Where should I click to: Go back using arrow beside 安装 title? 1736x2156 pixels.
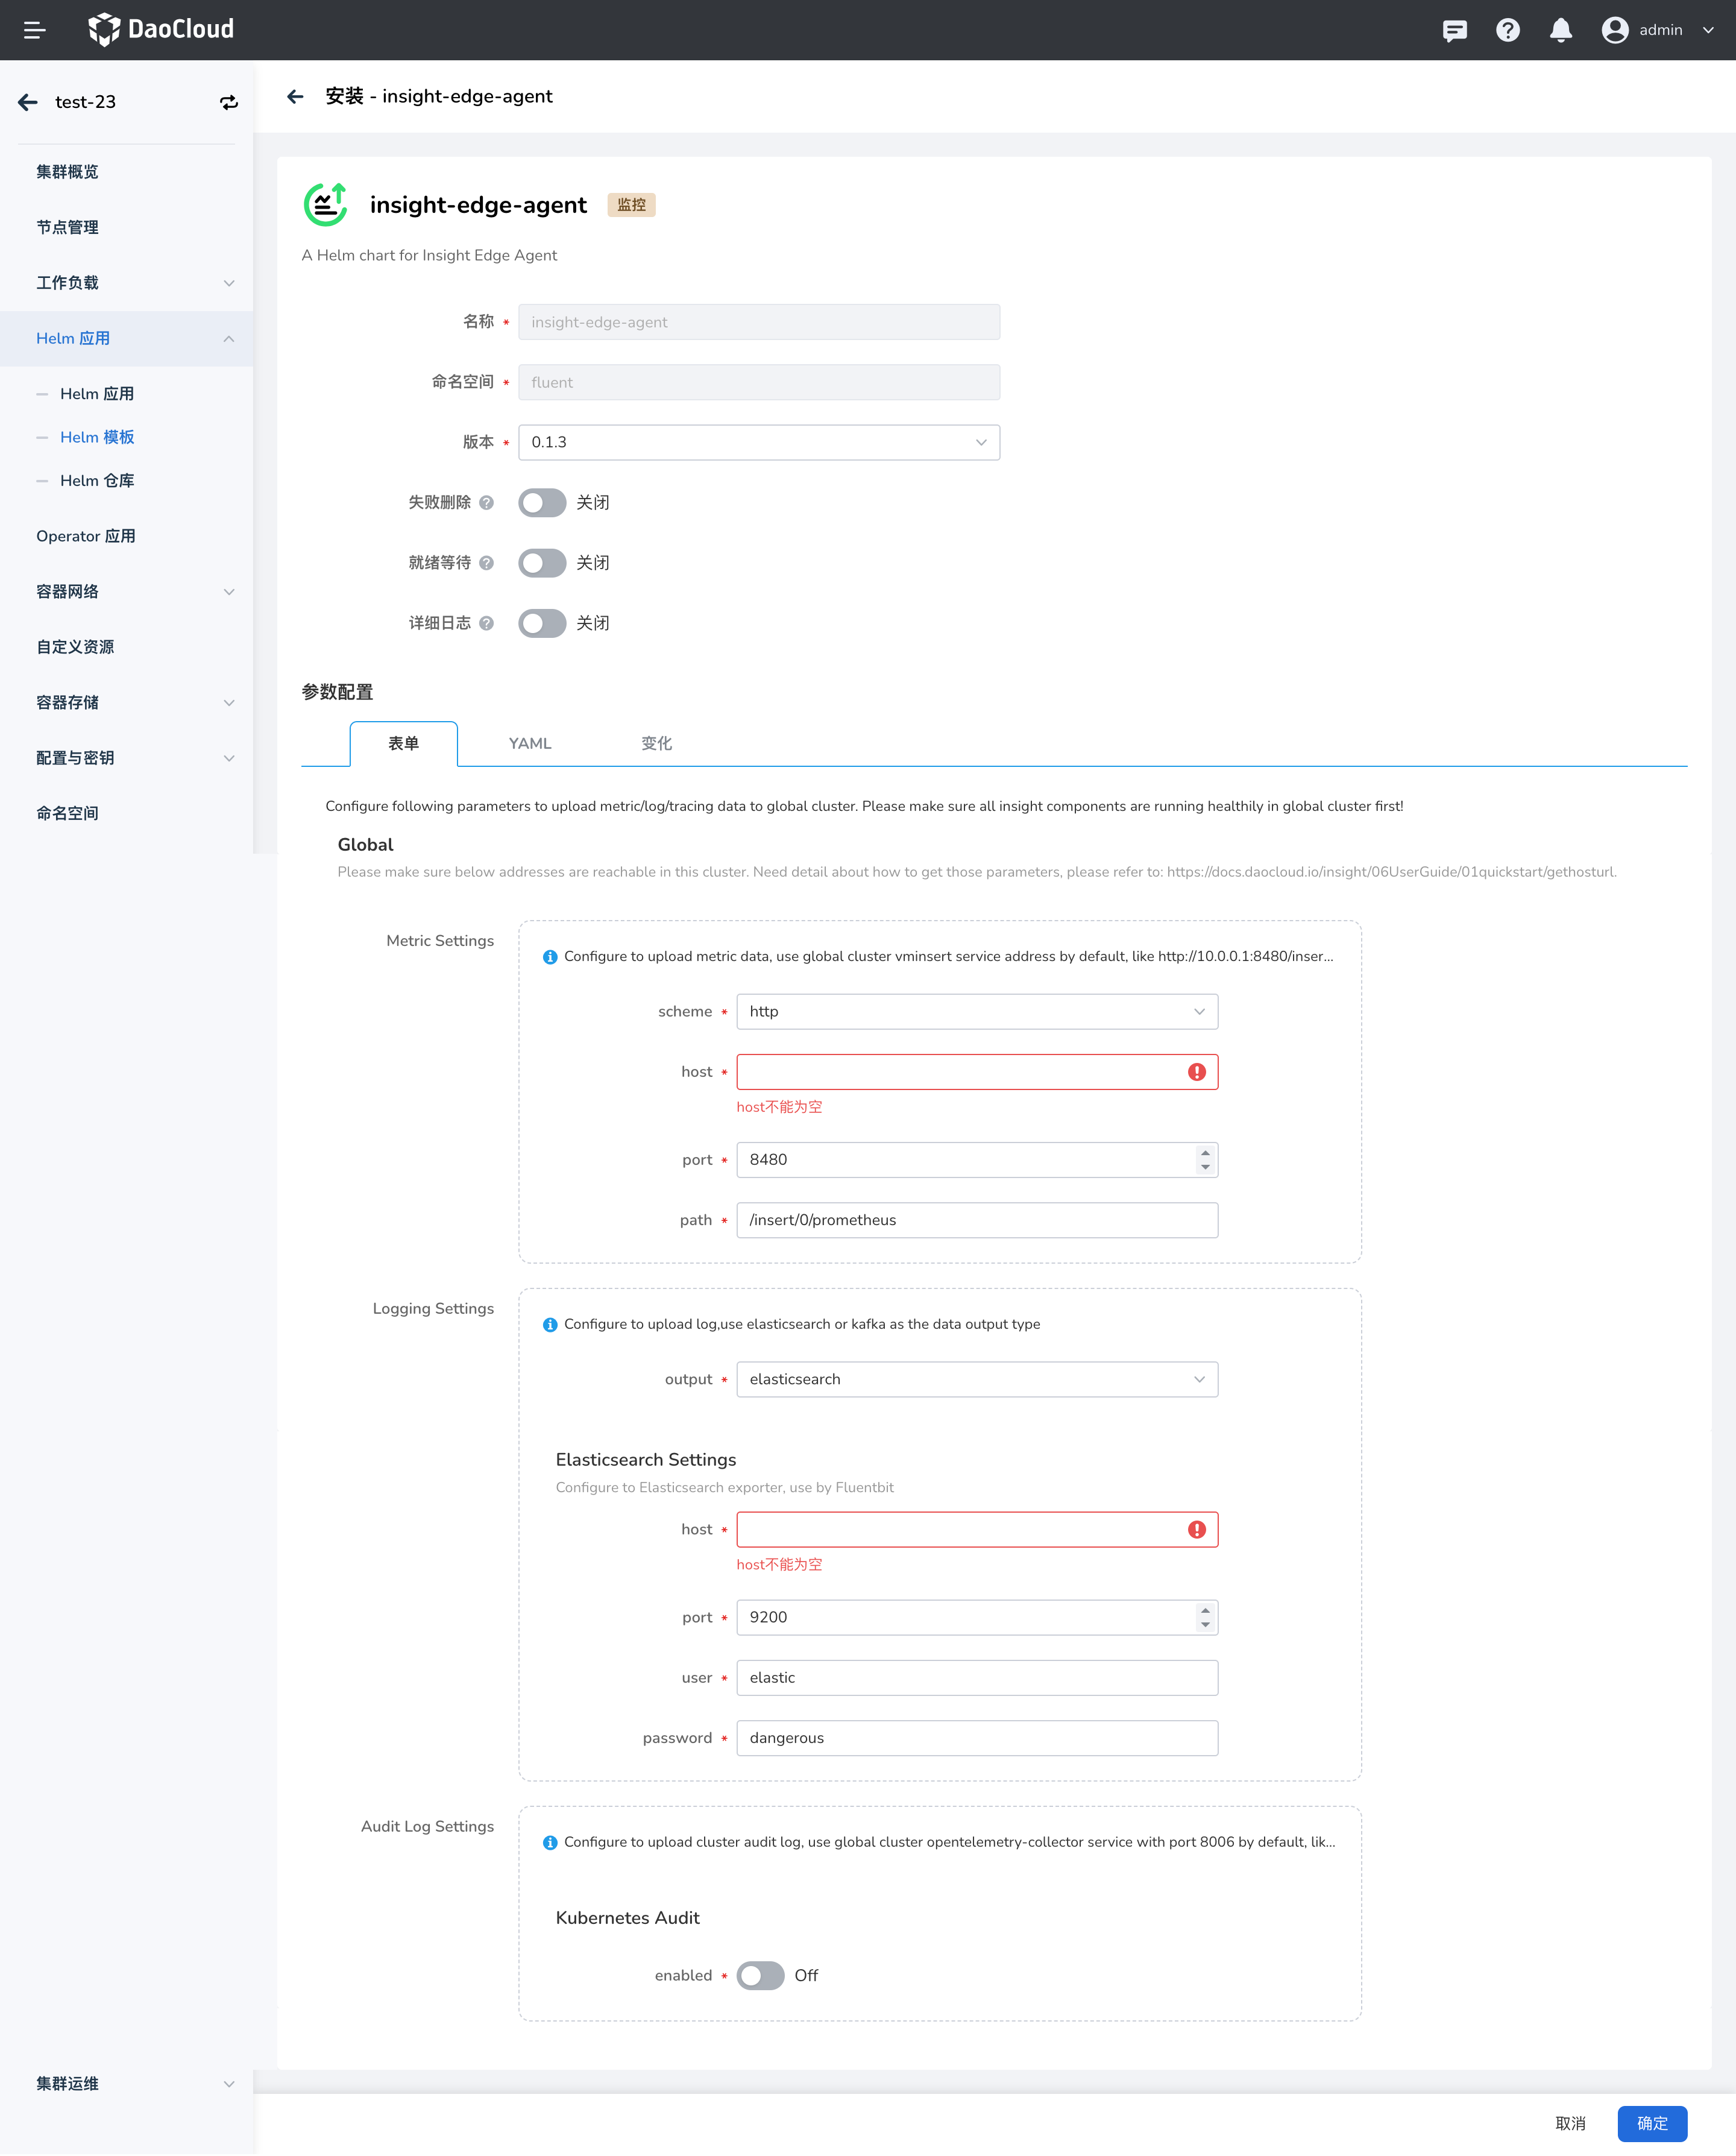click(295, 96)
